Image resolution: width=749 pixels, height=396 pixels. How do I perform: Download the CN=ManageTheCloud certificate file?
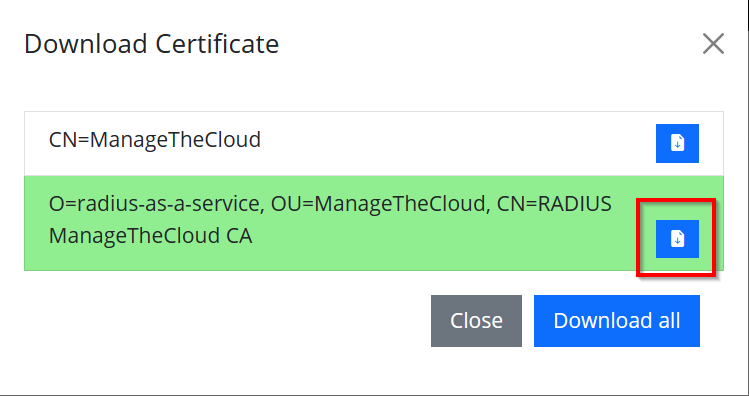coord(677,143)
